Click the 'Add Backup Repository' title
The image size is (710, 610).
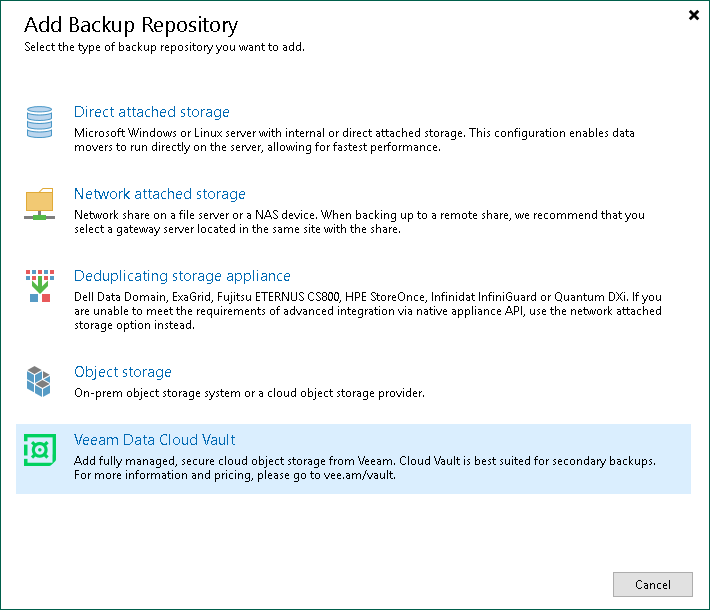(x=131, y=25)
